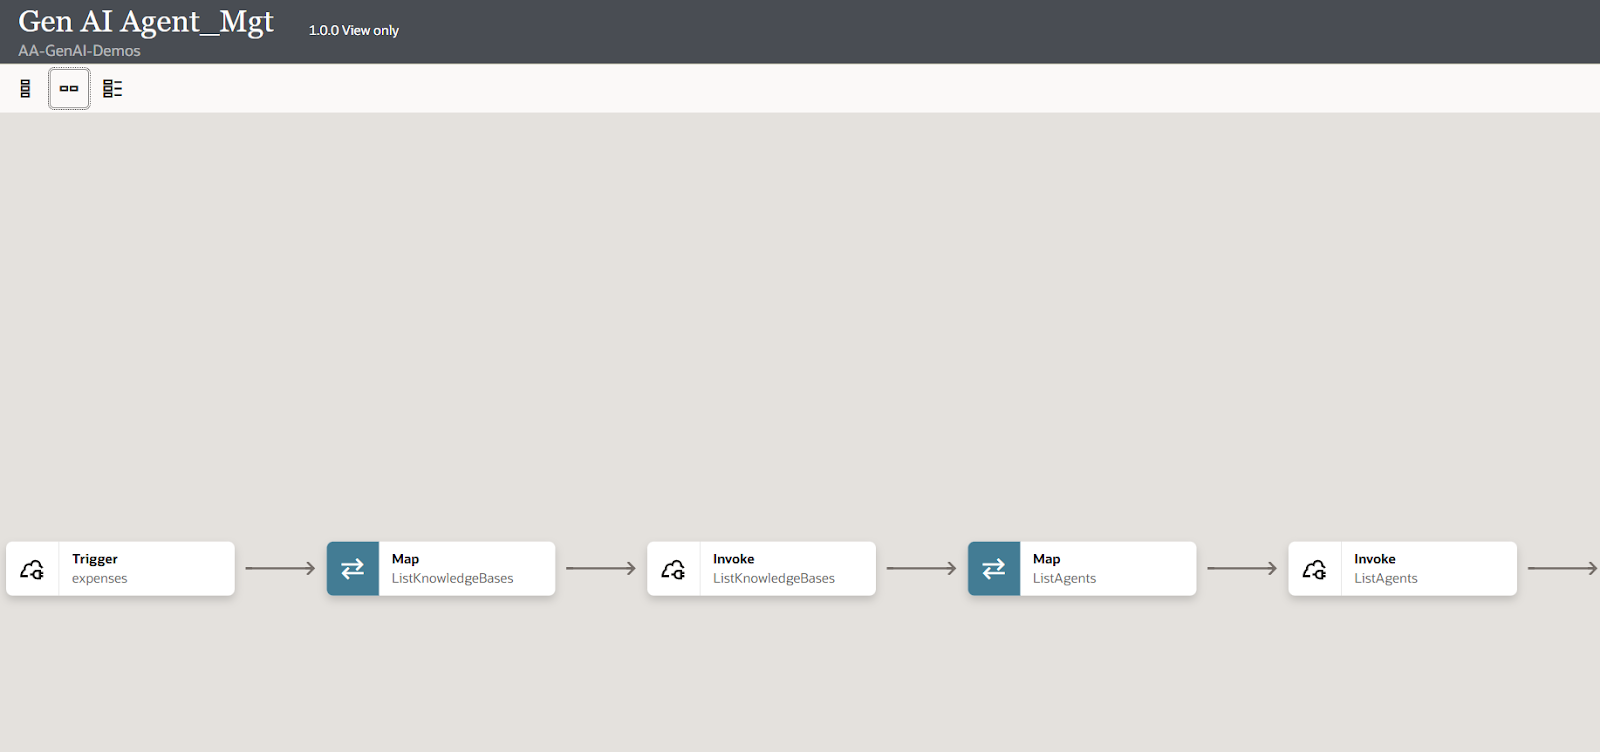This screenshot has height=752, width=1600.
Task: Click the AA-GenAI-Demos project name
Action: pos(79,51)
